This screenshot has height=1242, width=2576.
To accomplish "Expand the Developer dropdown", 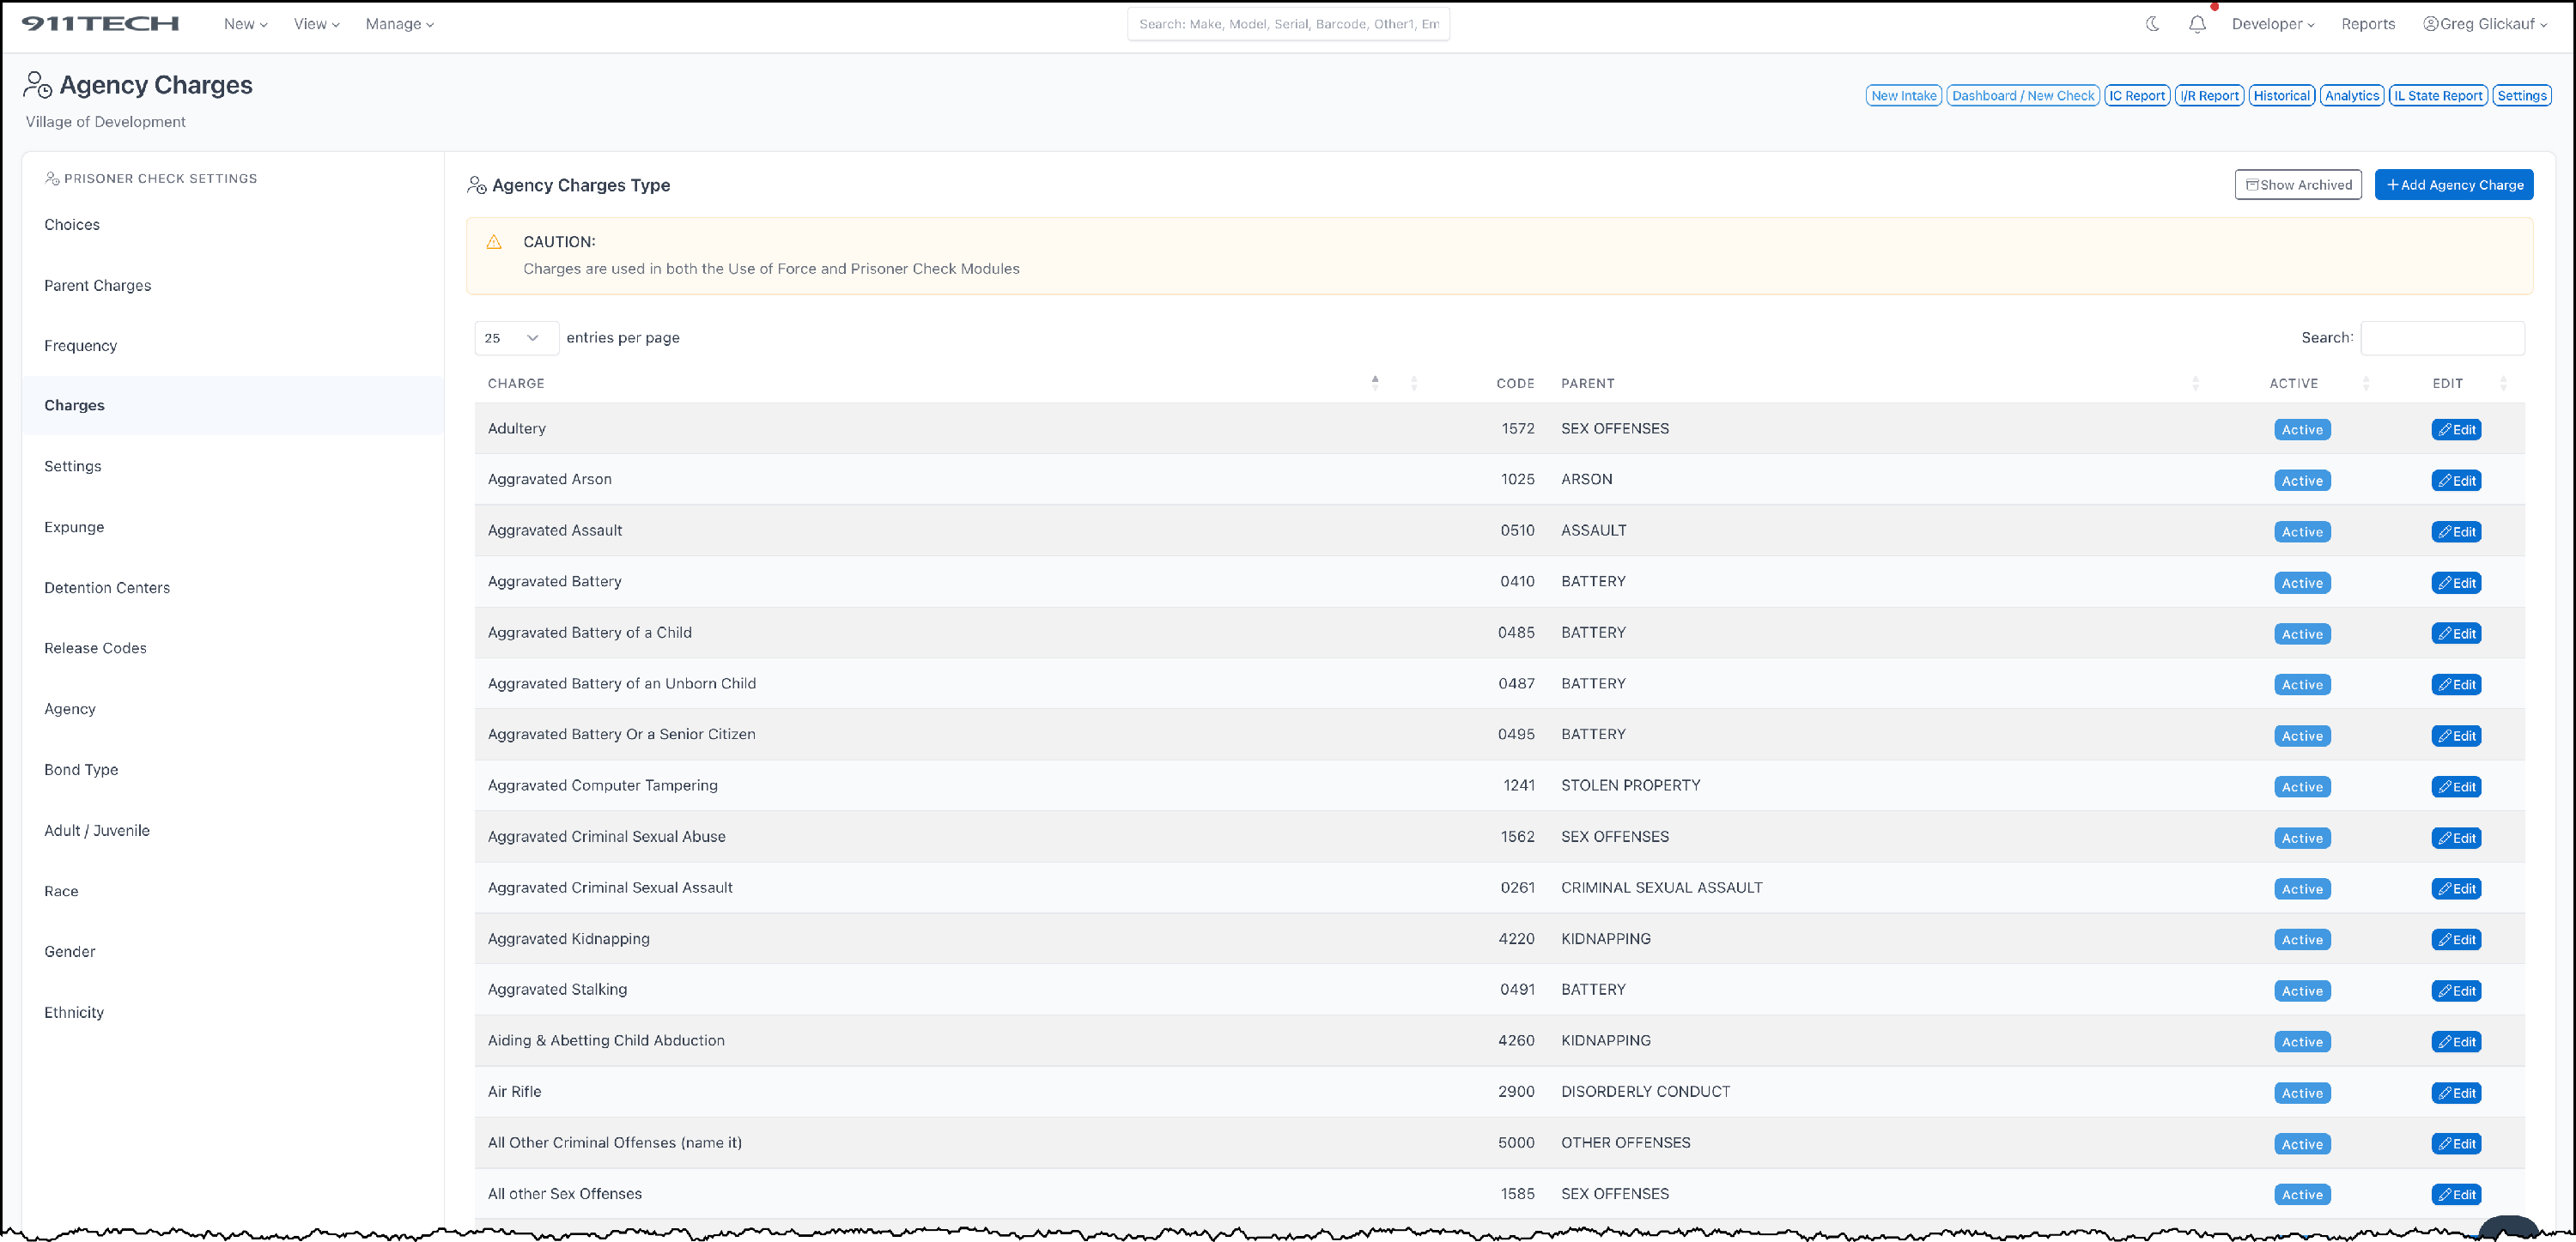I will coord(2272,24).
